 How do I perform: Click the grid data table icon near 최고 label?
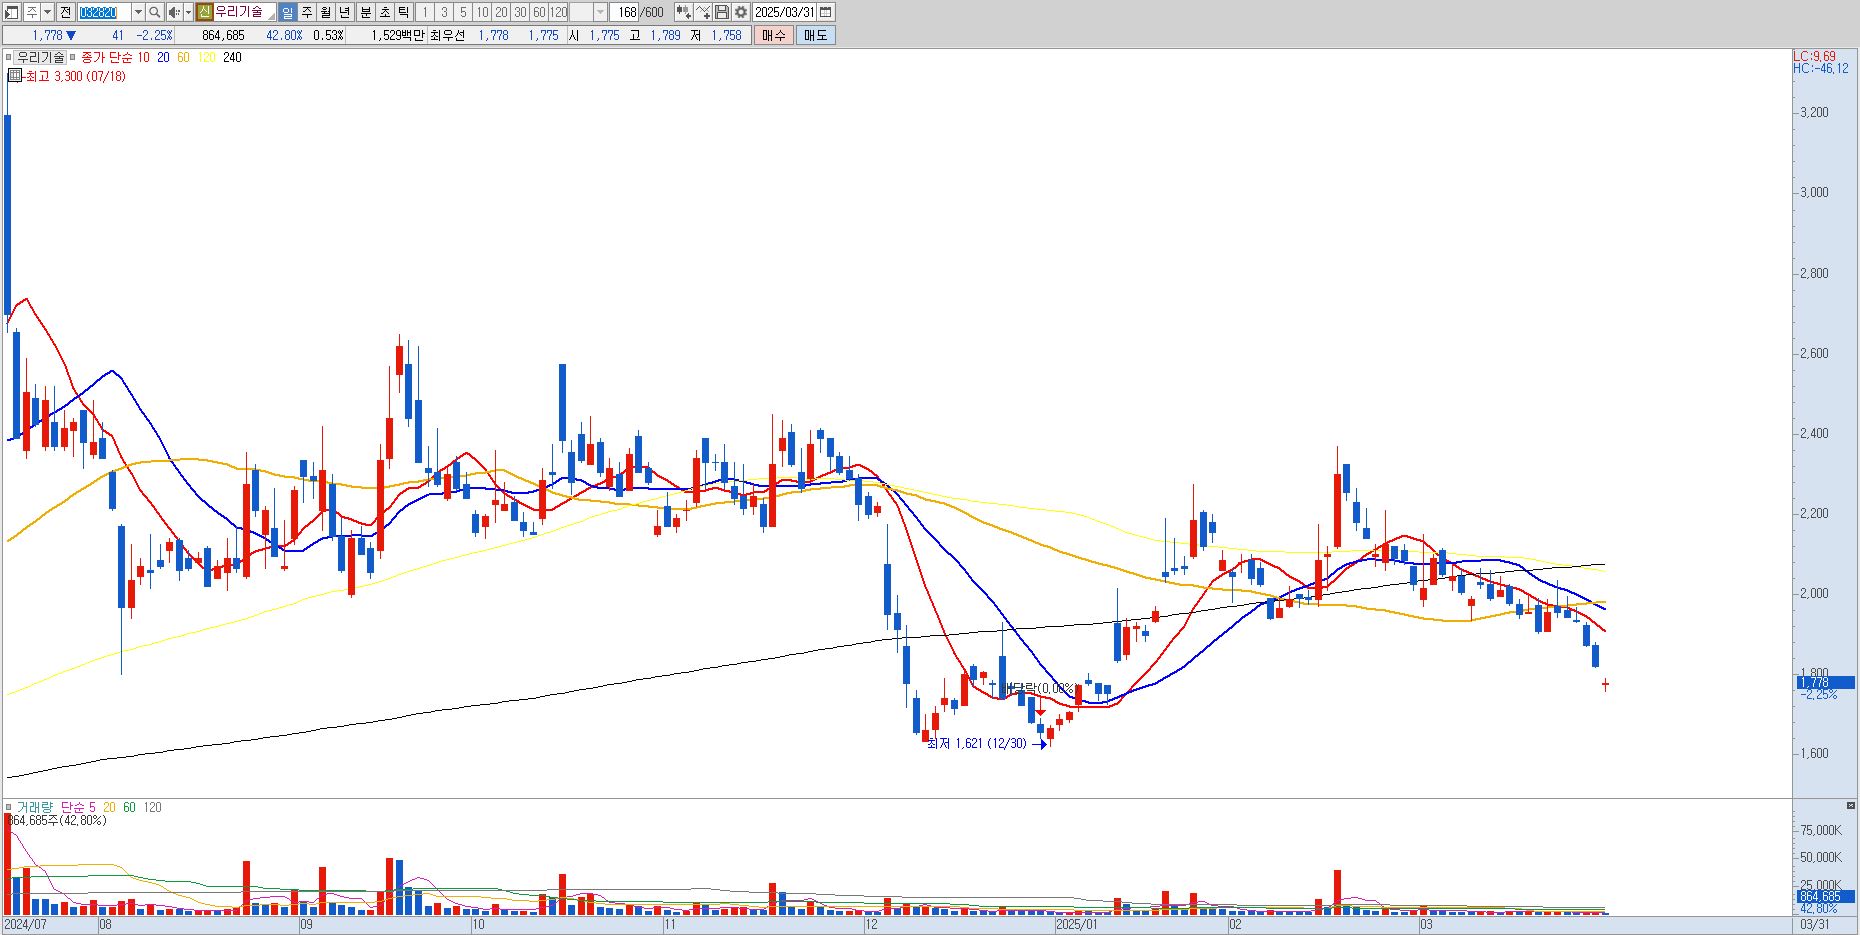coord(15,76)
